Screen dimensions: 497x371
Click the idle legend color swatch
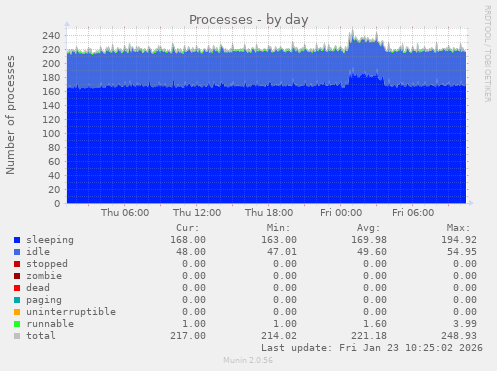point(17,252)
